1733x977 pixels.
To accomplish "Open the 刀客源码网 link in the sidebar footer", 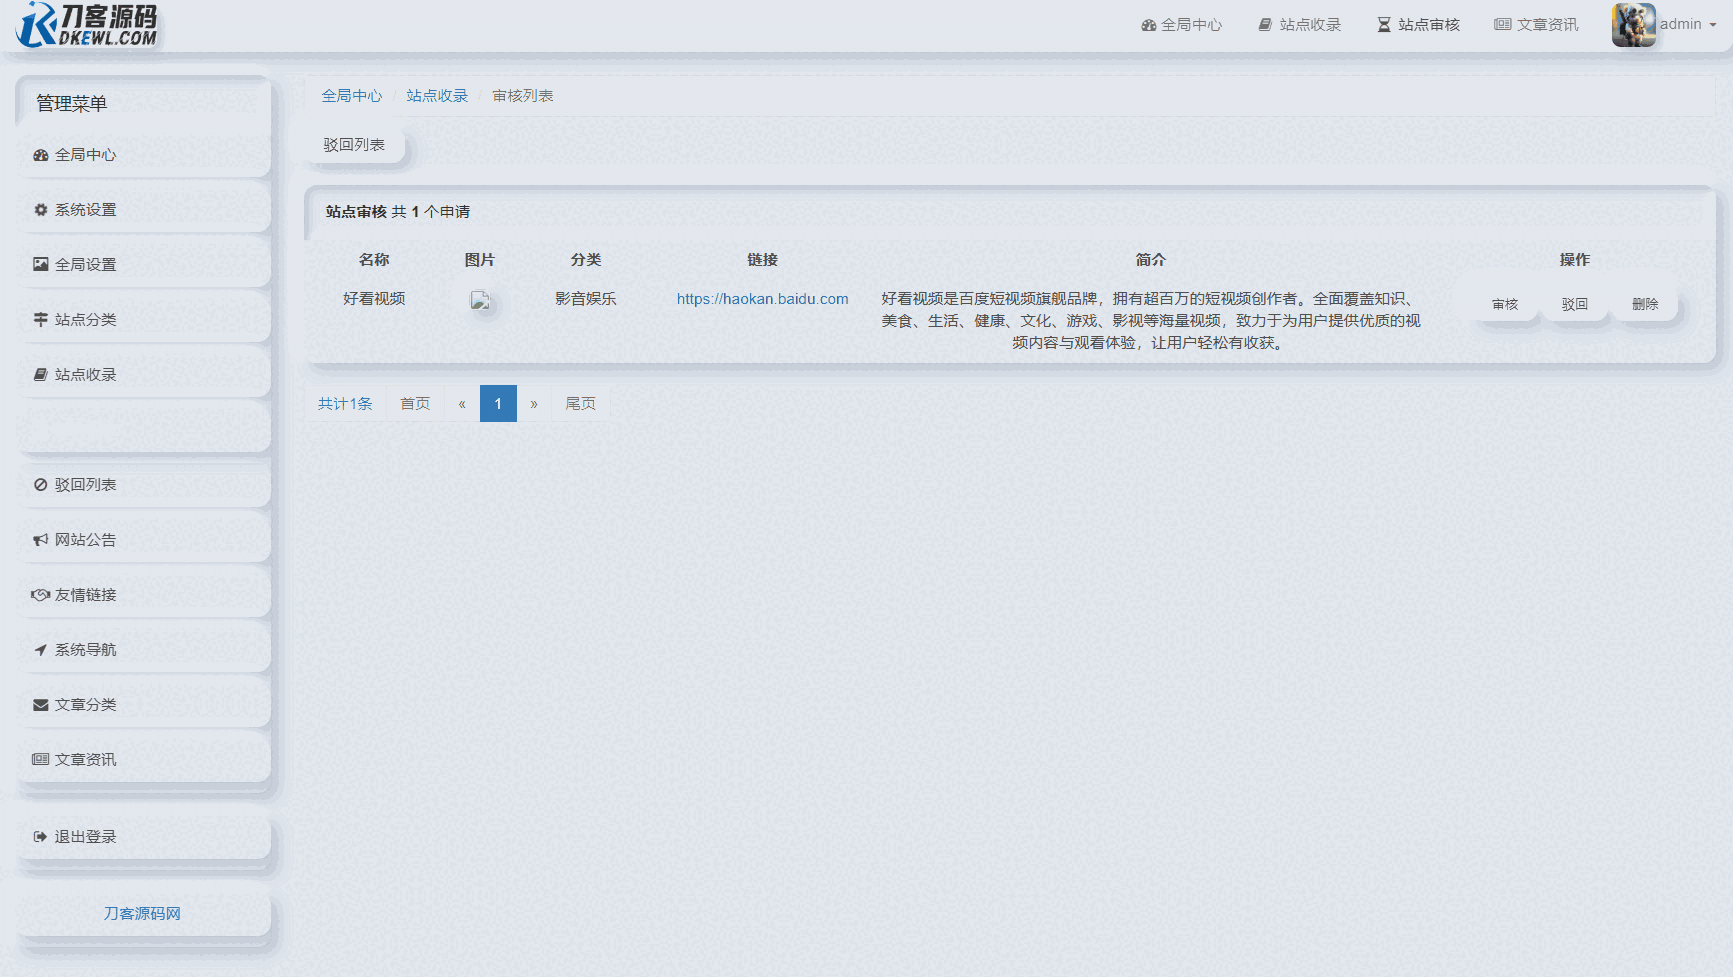I will pos(142,914).
